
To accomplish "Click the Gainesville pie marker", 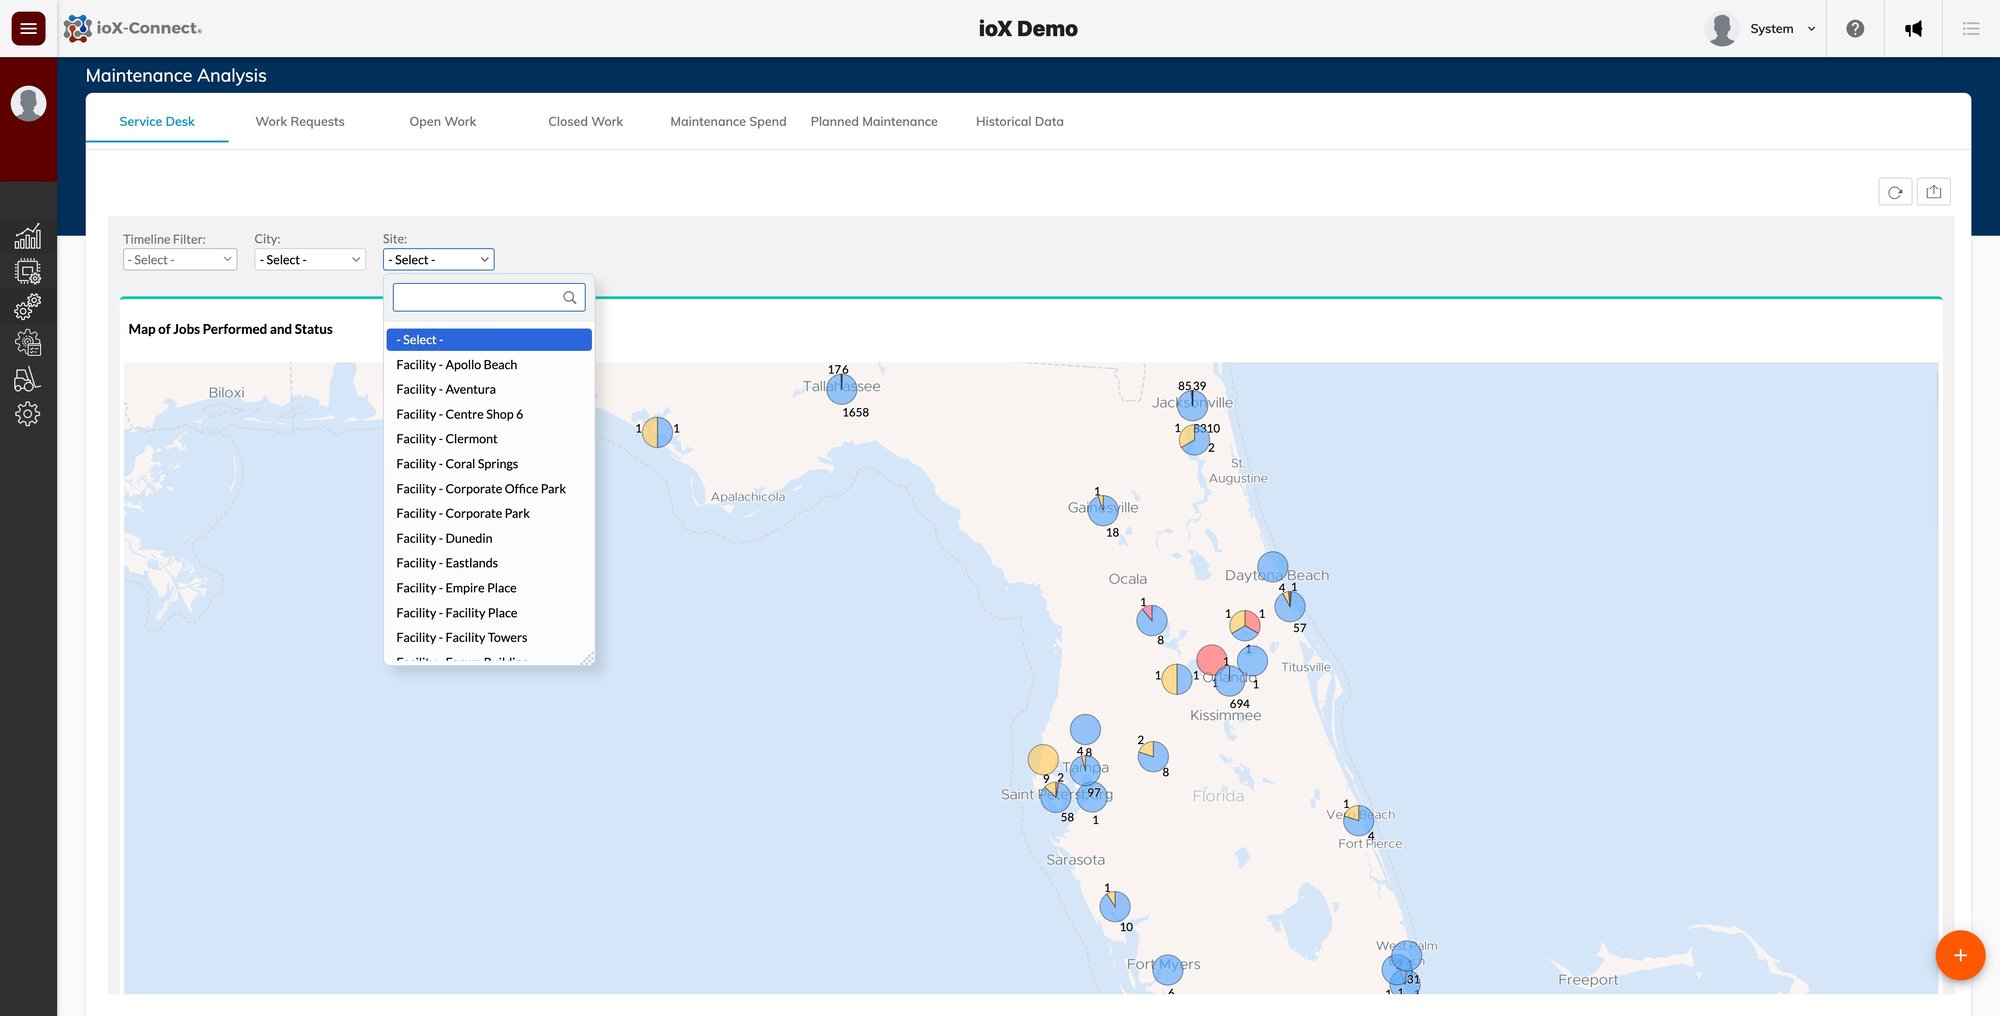I will (x=1103, y=511).
